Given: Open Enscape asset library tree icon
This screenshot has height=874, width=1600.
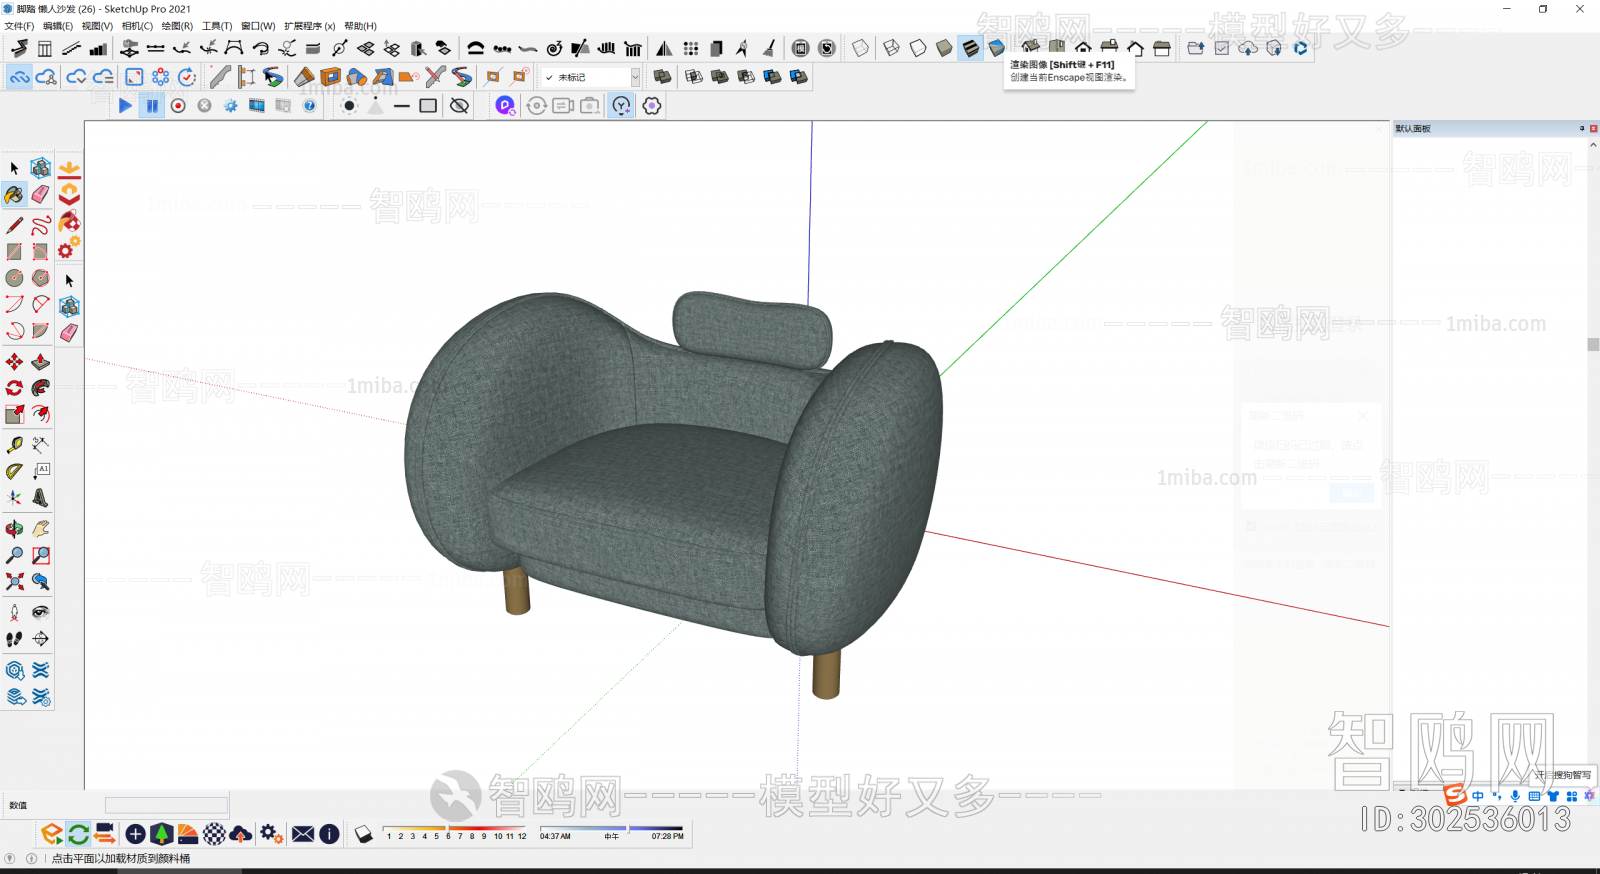Looking at the screenshot, I should coord(161,834).
